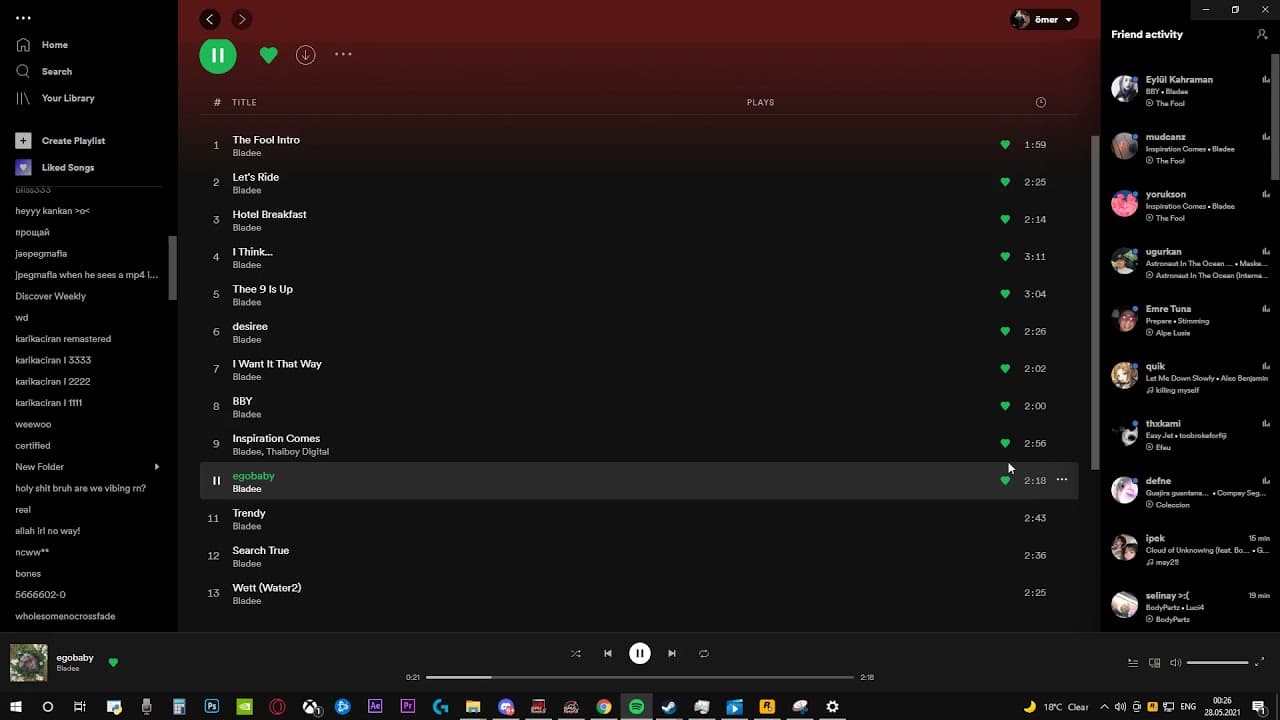Screen dimensions: 1280x720
Task: Open the connect to a device icon
Action: point(1155,662)
